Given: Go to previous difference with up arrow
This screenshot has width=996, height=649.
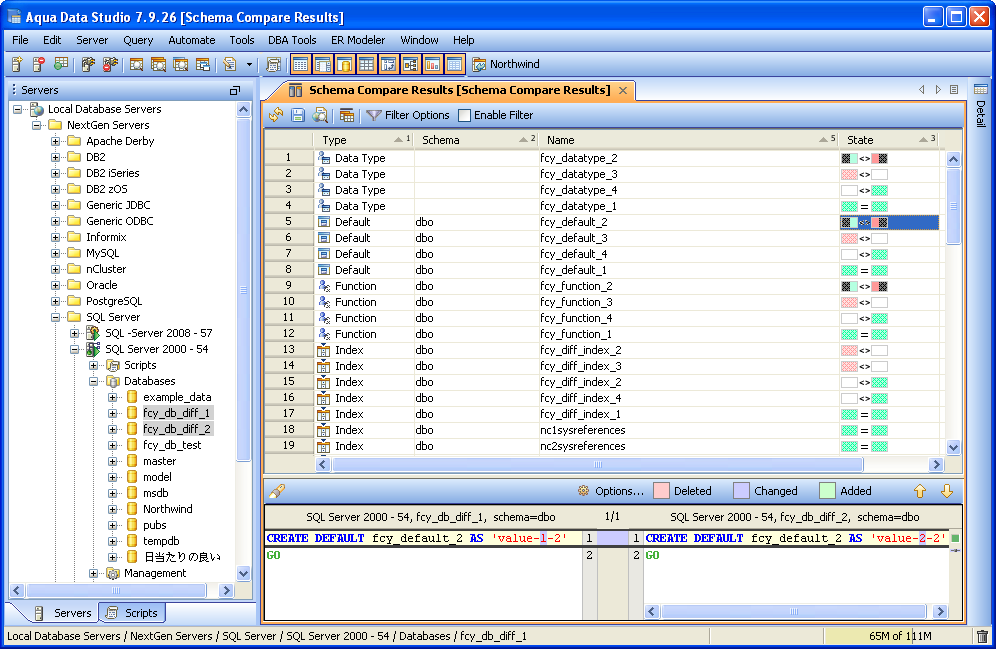Looking at the screenshot, I should (x=920, y=491).
